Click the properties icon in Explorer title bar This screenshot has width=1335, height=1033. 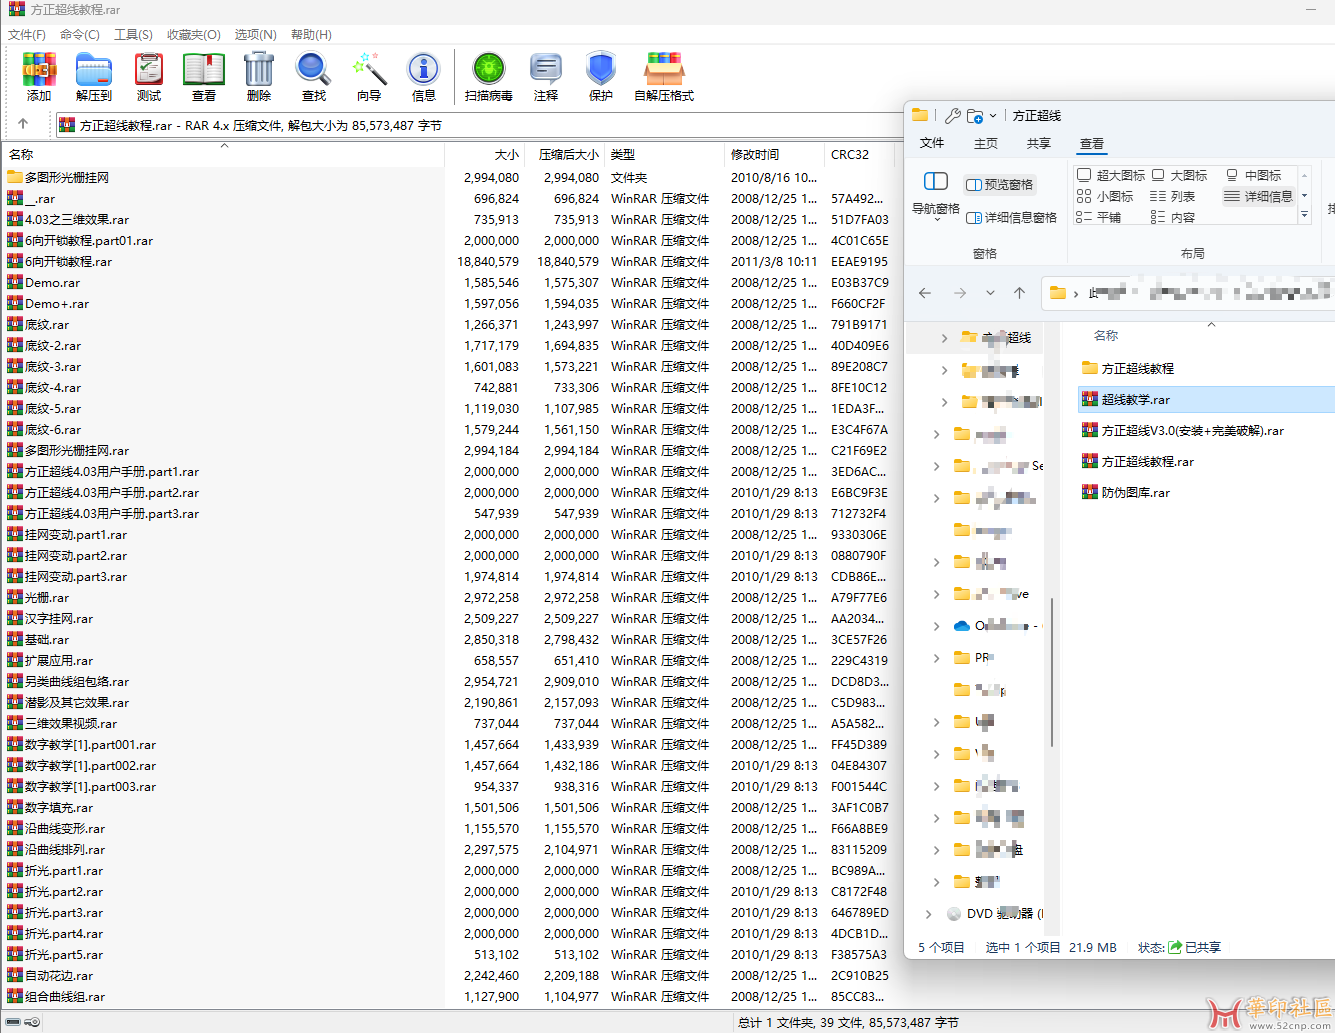(953, 116)
